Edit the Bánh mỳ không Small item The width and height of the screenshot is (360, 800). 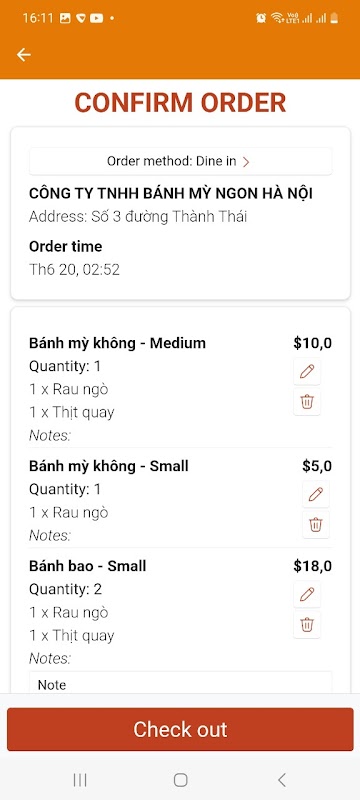coord(316,494)
